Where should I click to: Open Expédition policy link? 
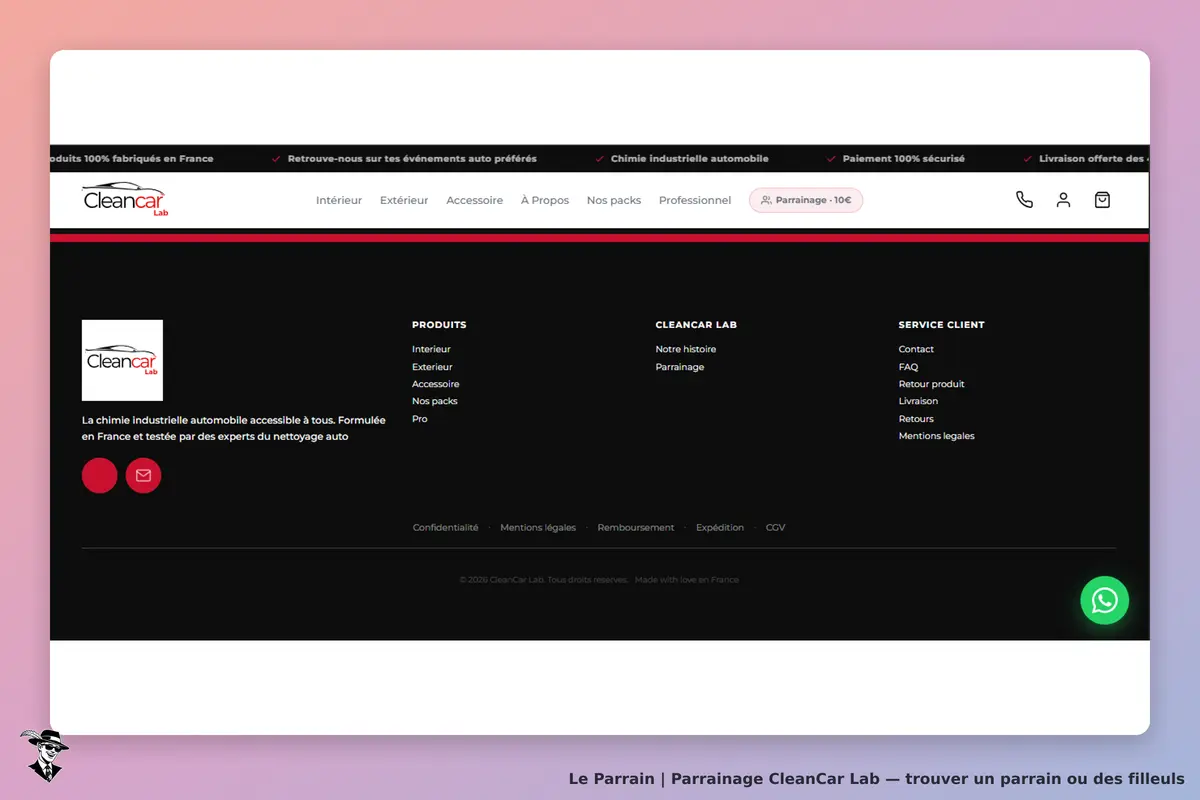[720, 528]
